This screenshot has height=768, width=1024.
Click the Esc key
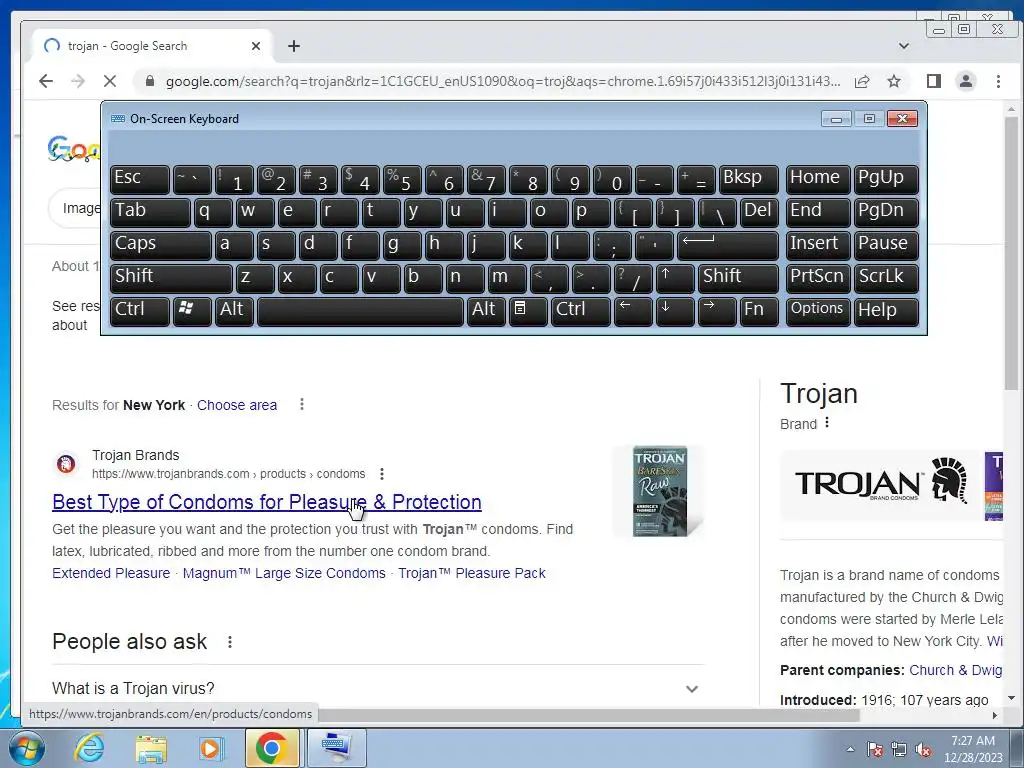pos(139,180)
